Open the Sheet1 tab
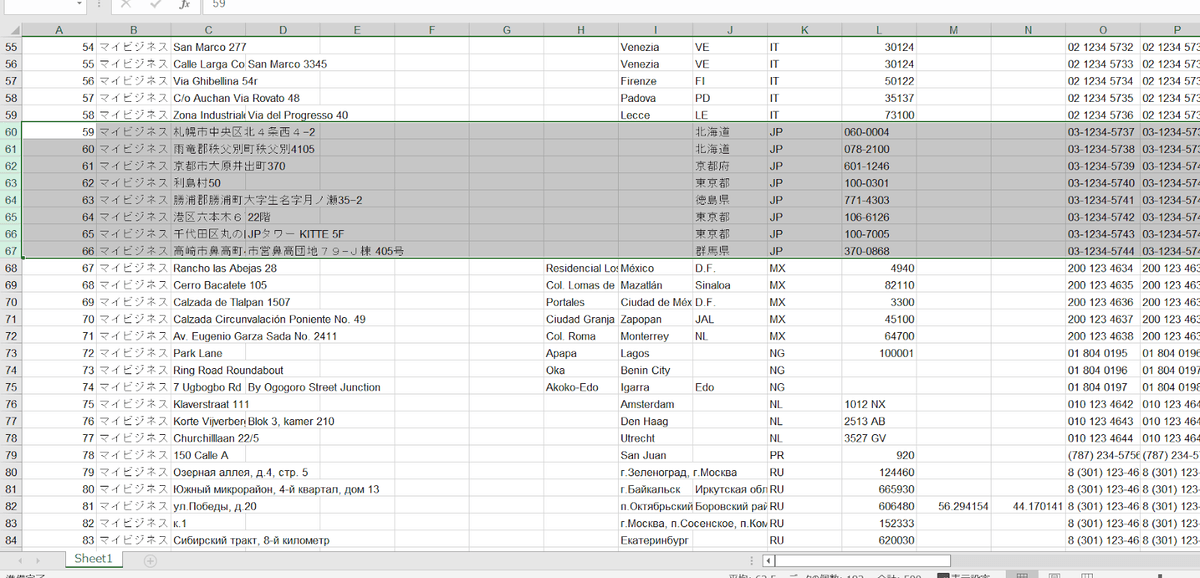This screenshot has height=578, width=1200. pos(93,559)
